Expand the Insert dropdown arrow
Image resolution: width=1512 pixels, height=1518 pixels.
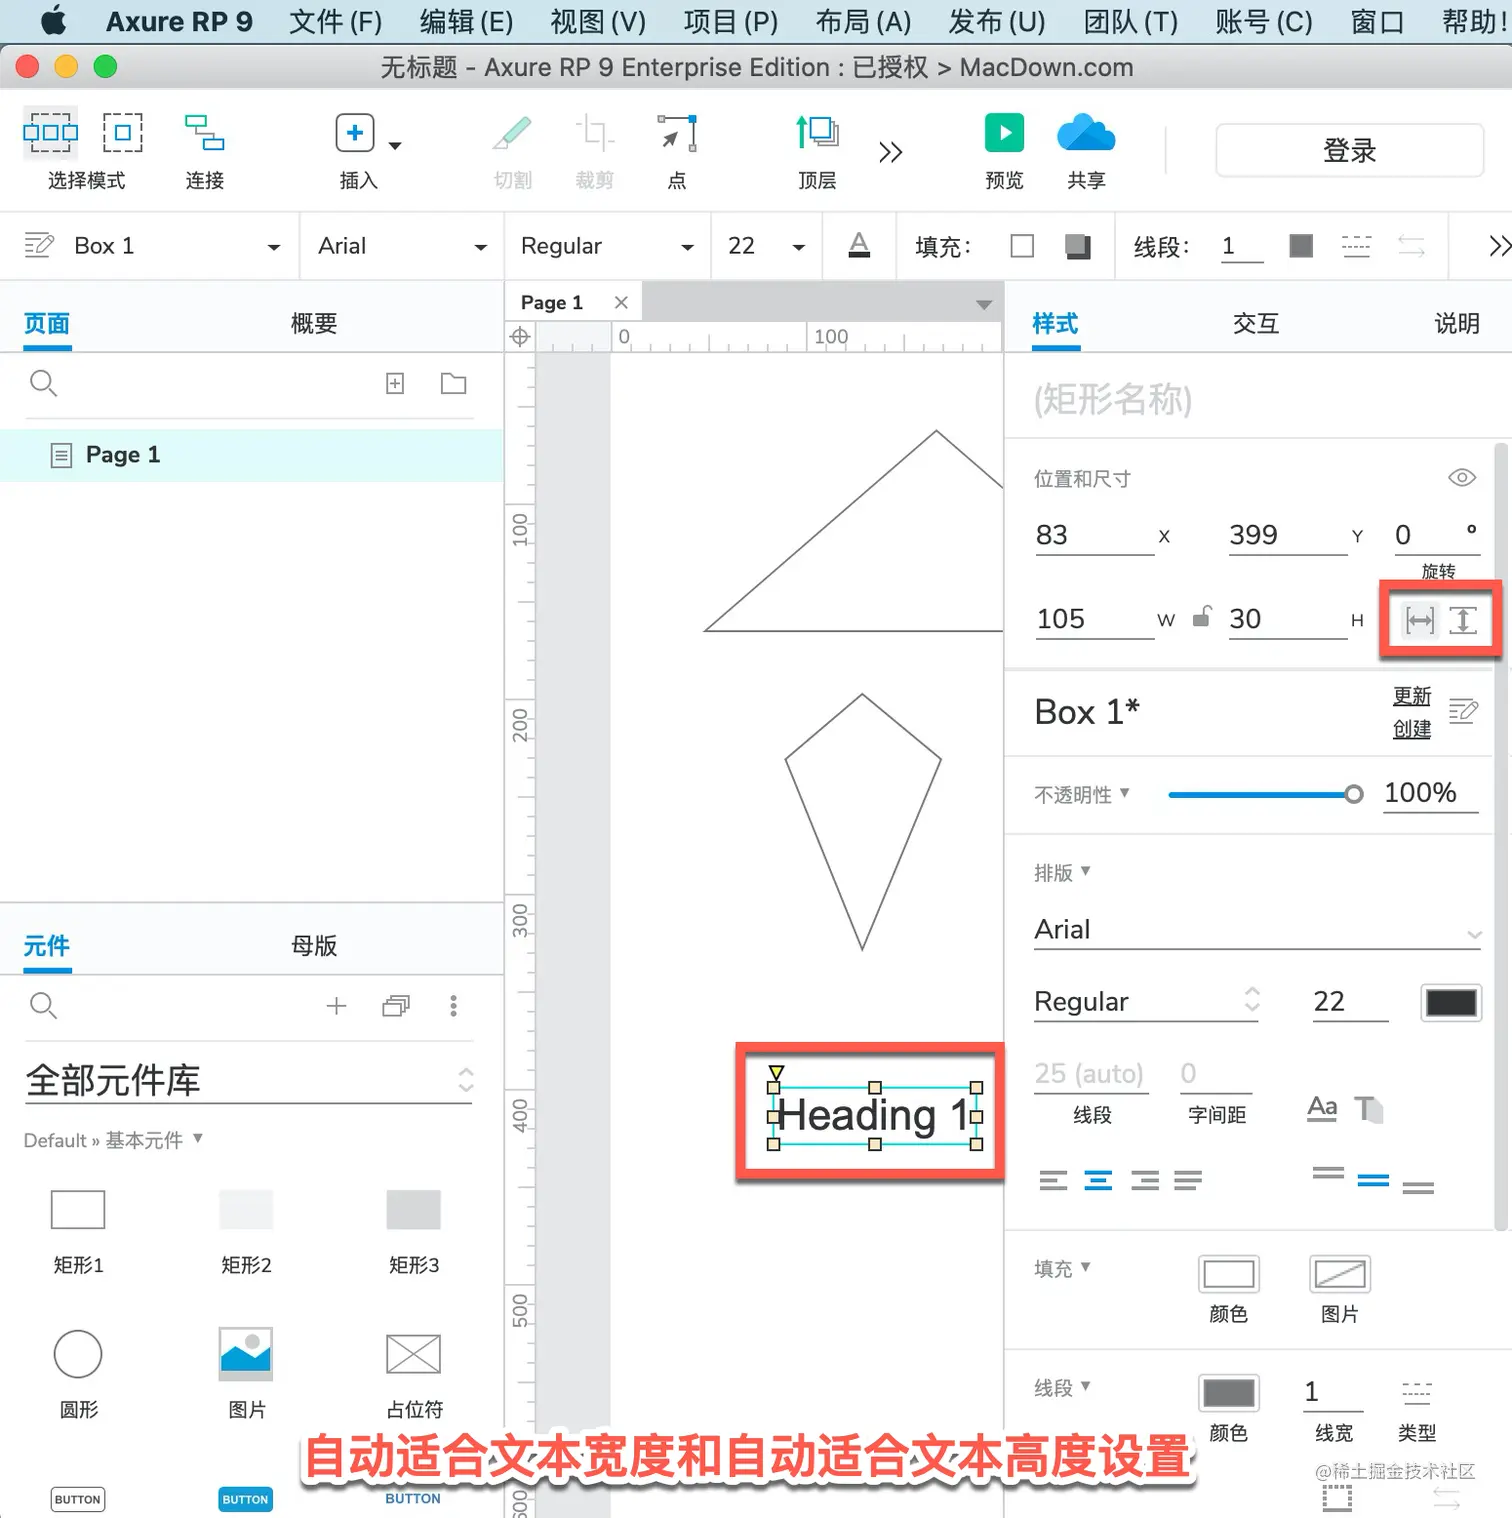point(395,146)
